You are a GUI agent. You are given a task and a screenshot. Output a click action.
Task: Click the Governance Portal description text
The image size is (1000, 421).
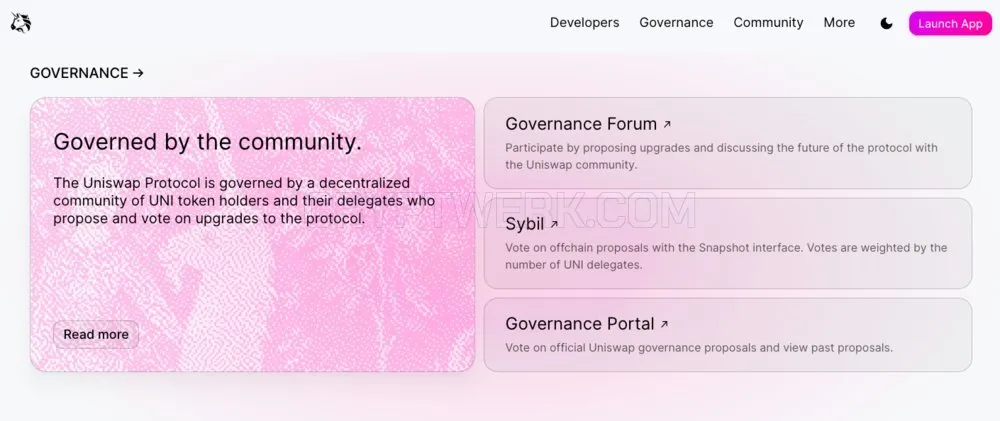pyautogui.click(x=698, y=348)
